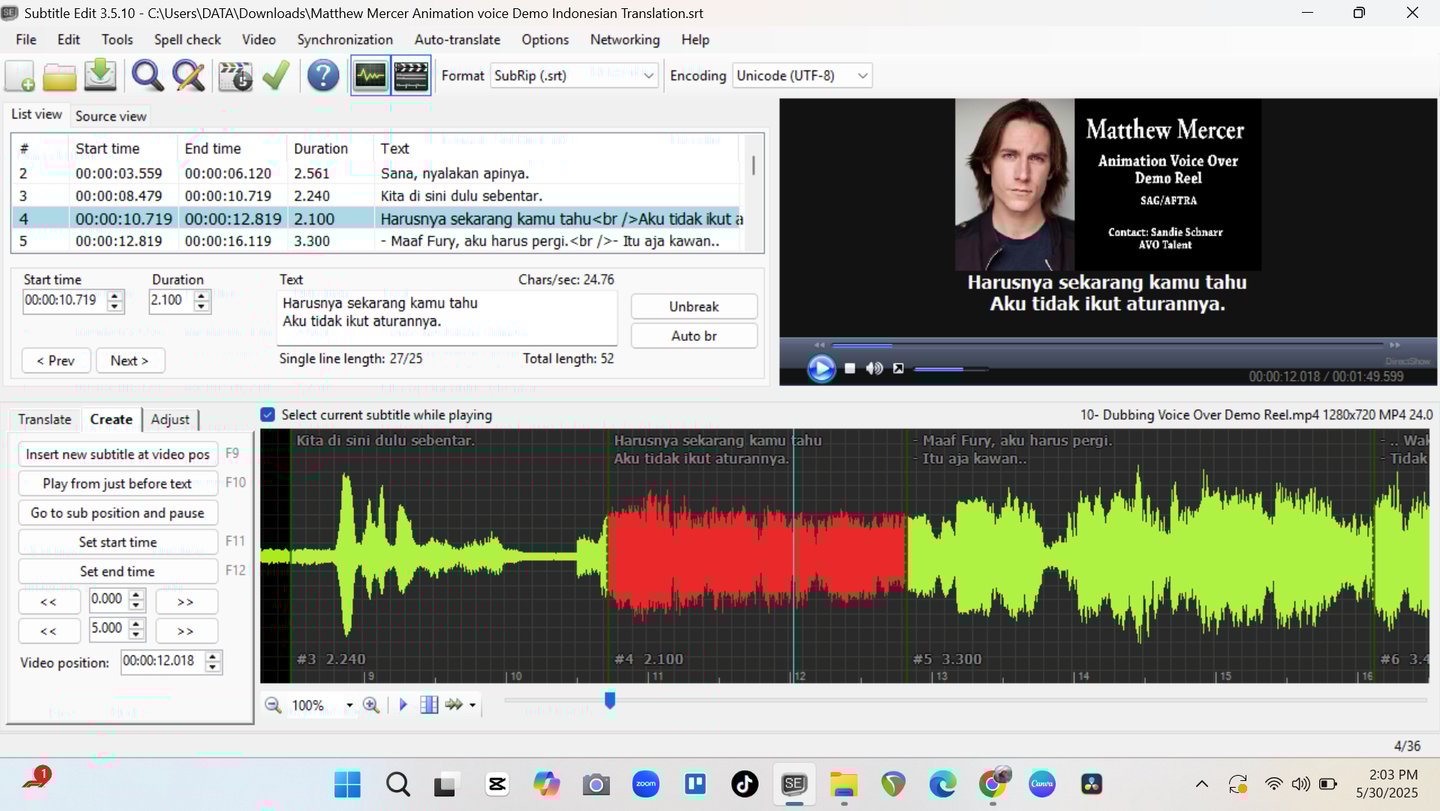The height and width of the screenshot is (811, 1440).
Task: Open the Replace tool (magnifier with pencil)
Action: tap(188, 76)
